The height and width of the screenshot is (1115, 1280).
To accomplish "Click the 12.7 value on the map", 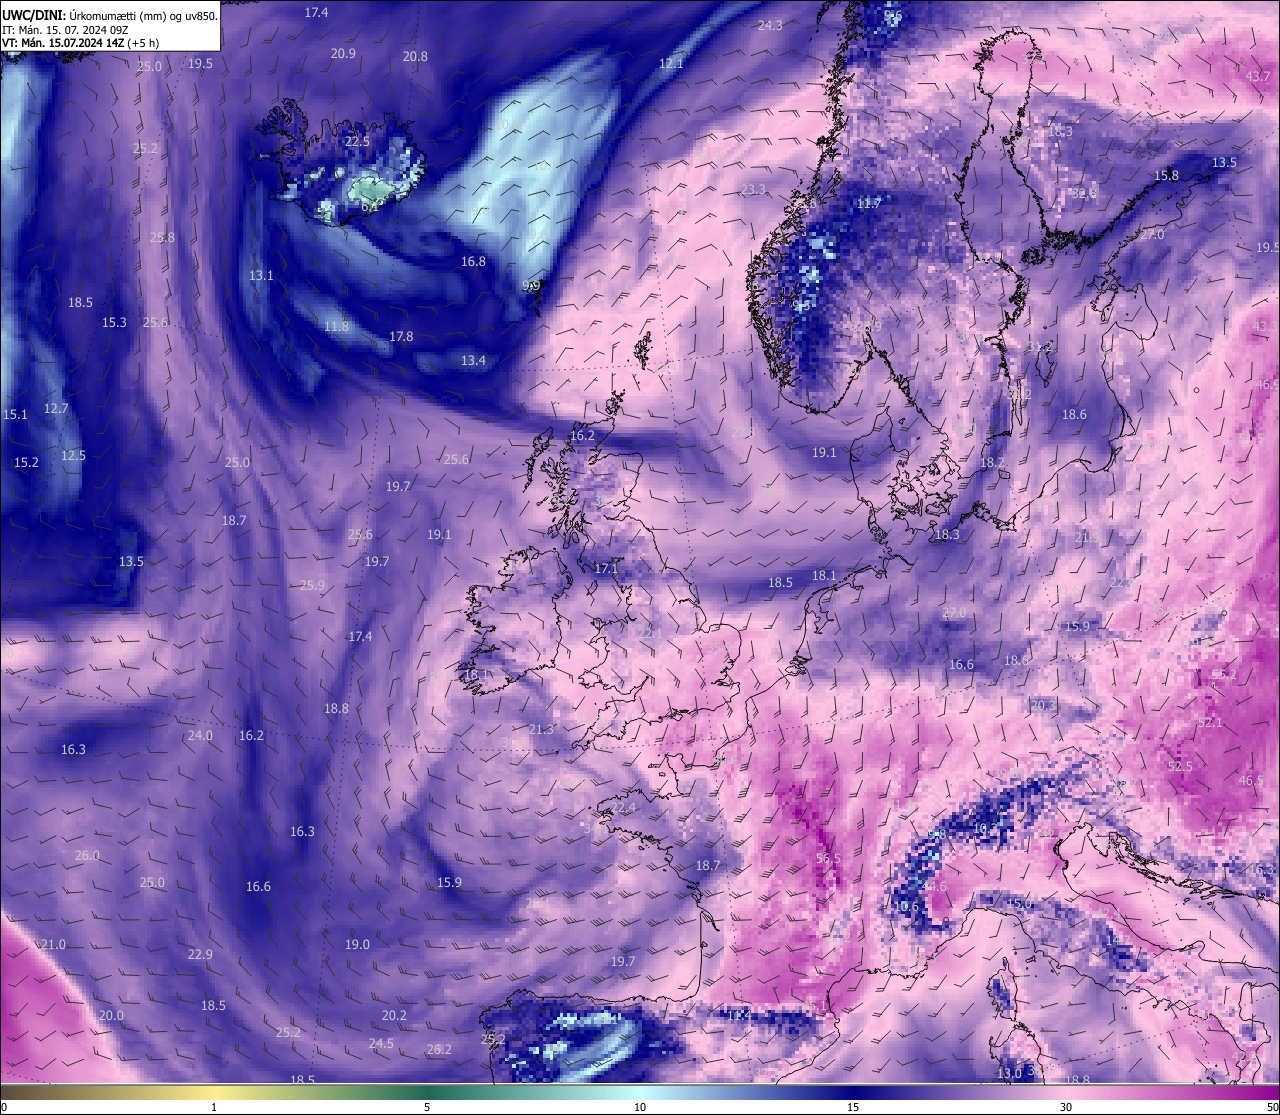I will pyautogui.click(x=56, y=408).
